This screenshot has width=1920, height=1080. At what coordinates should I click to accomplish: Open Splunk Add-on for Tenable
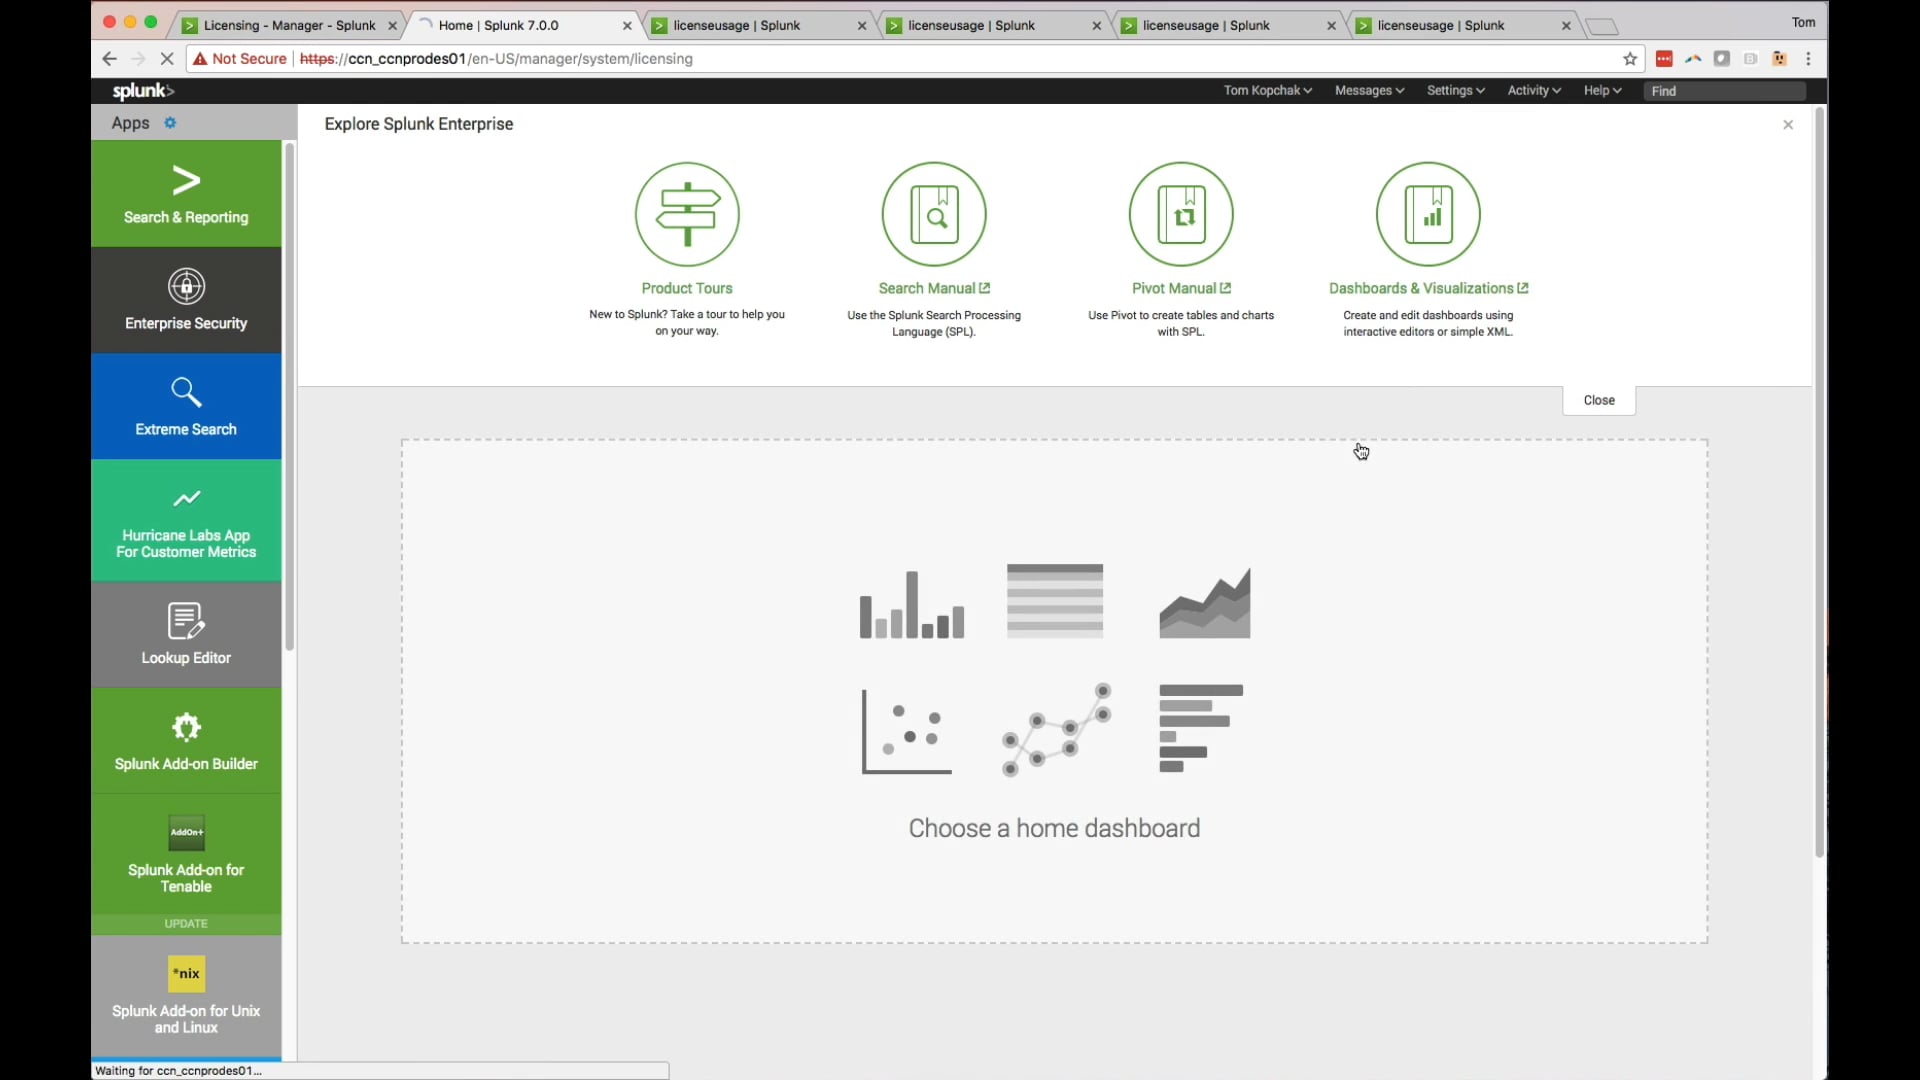185,855
